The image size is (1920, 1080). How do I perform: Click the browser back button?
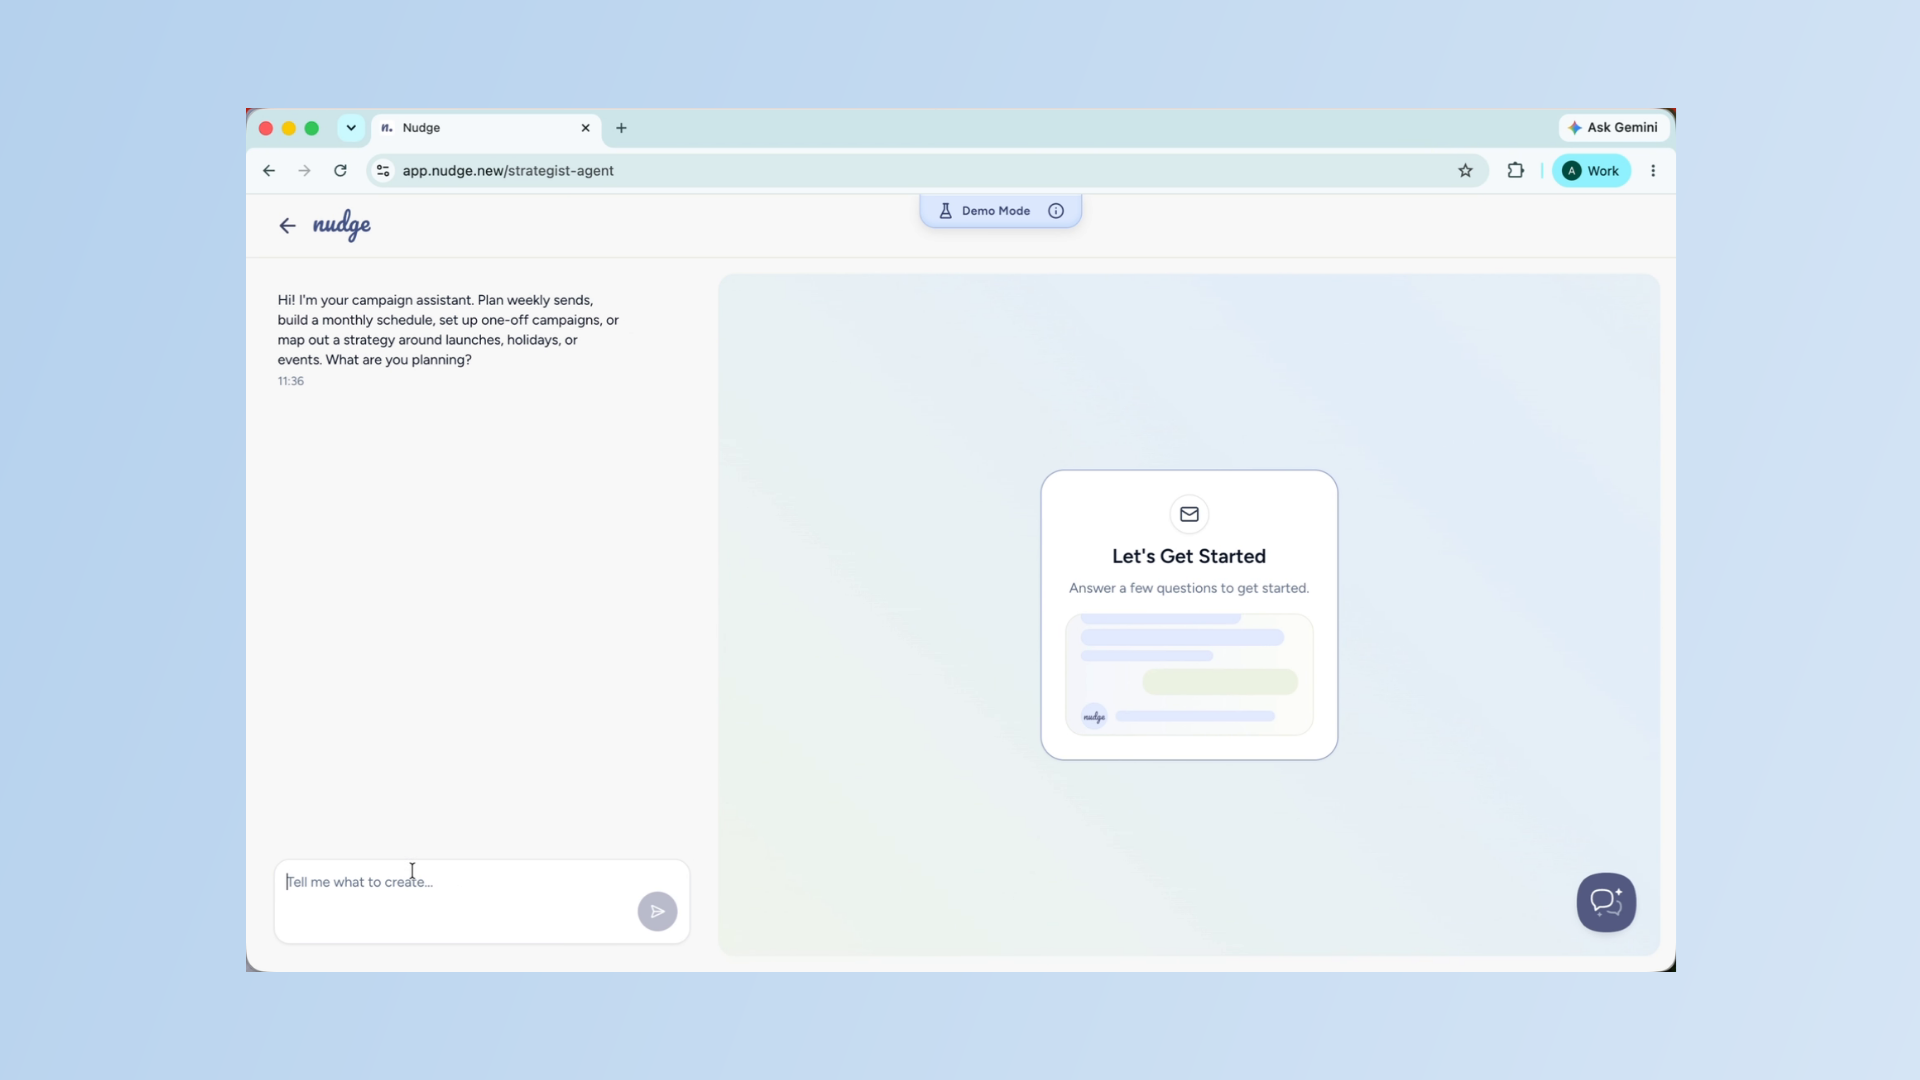tap(269, 171)
